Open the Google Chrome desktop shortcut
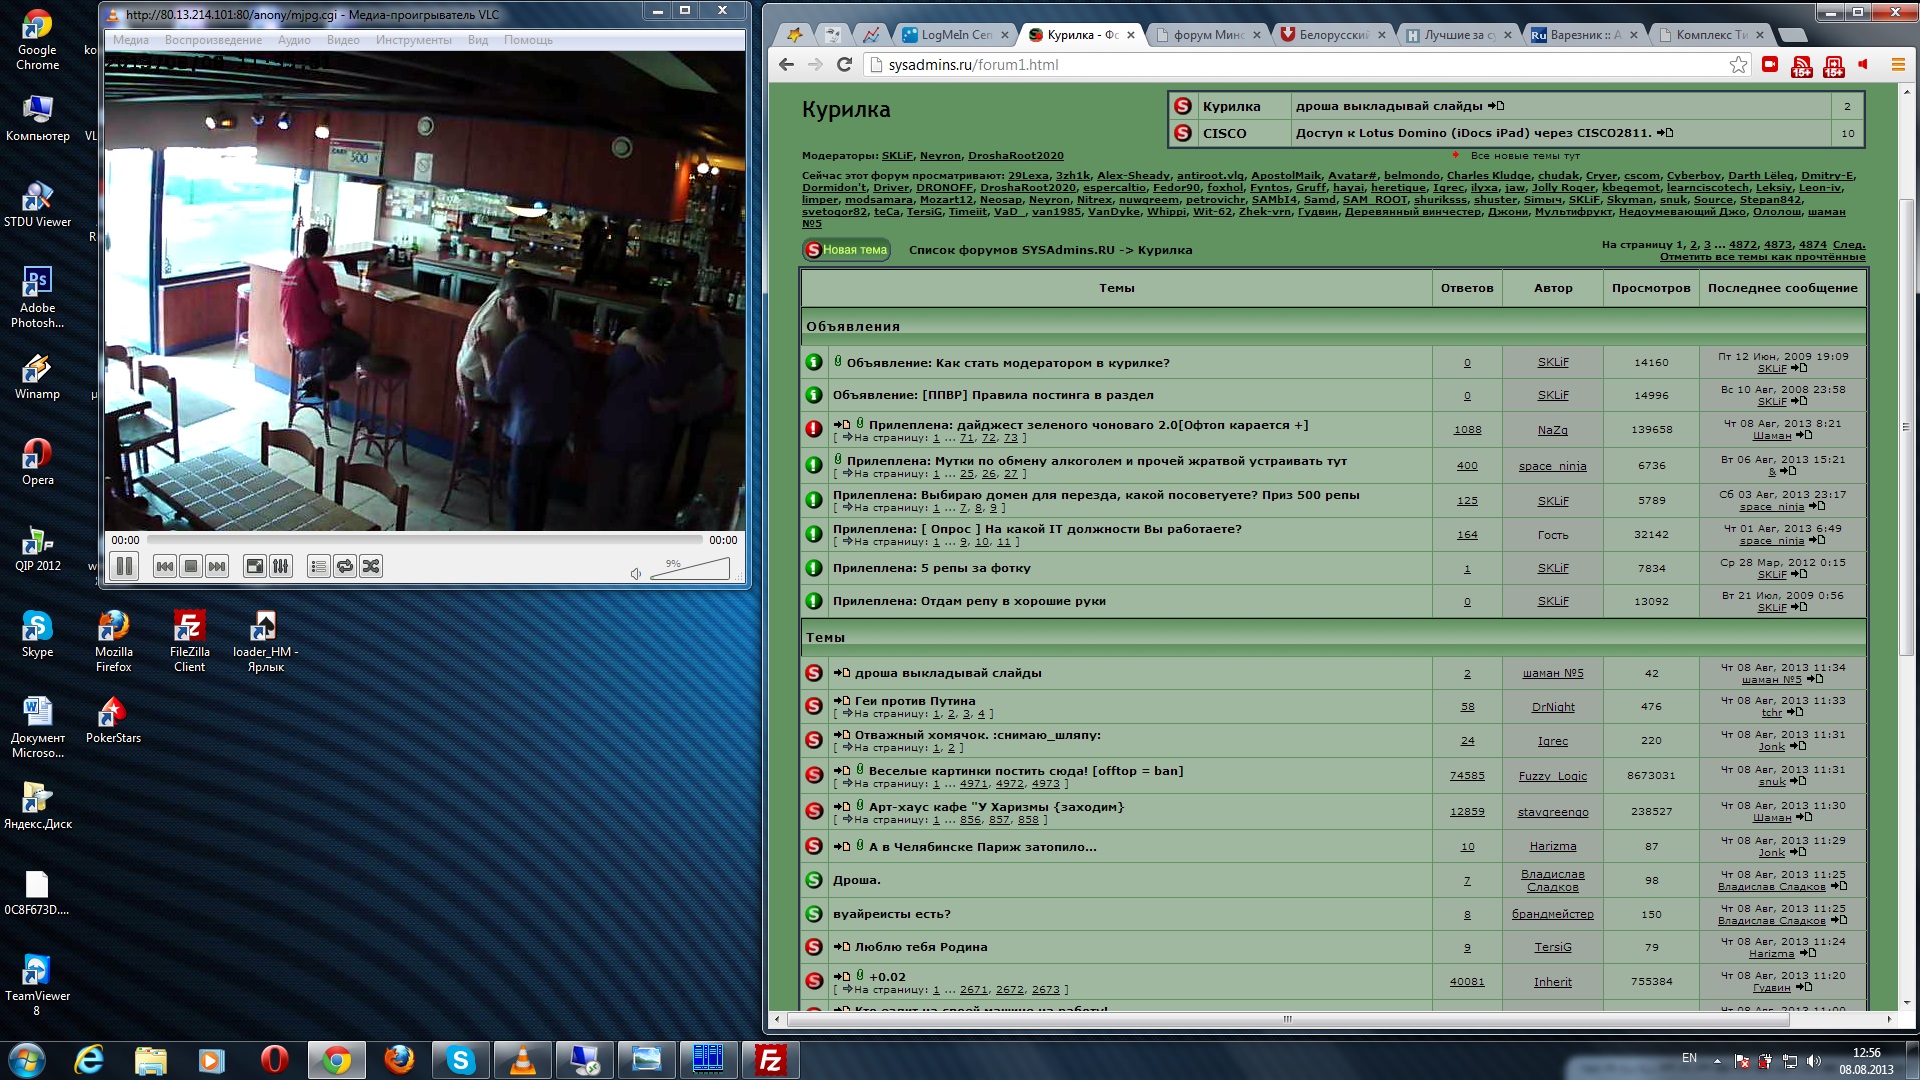1920x1080 pixels. [37, 40]
